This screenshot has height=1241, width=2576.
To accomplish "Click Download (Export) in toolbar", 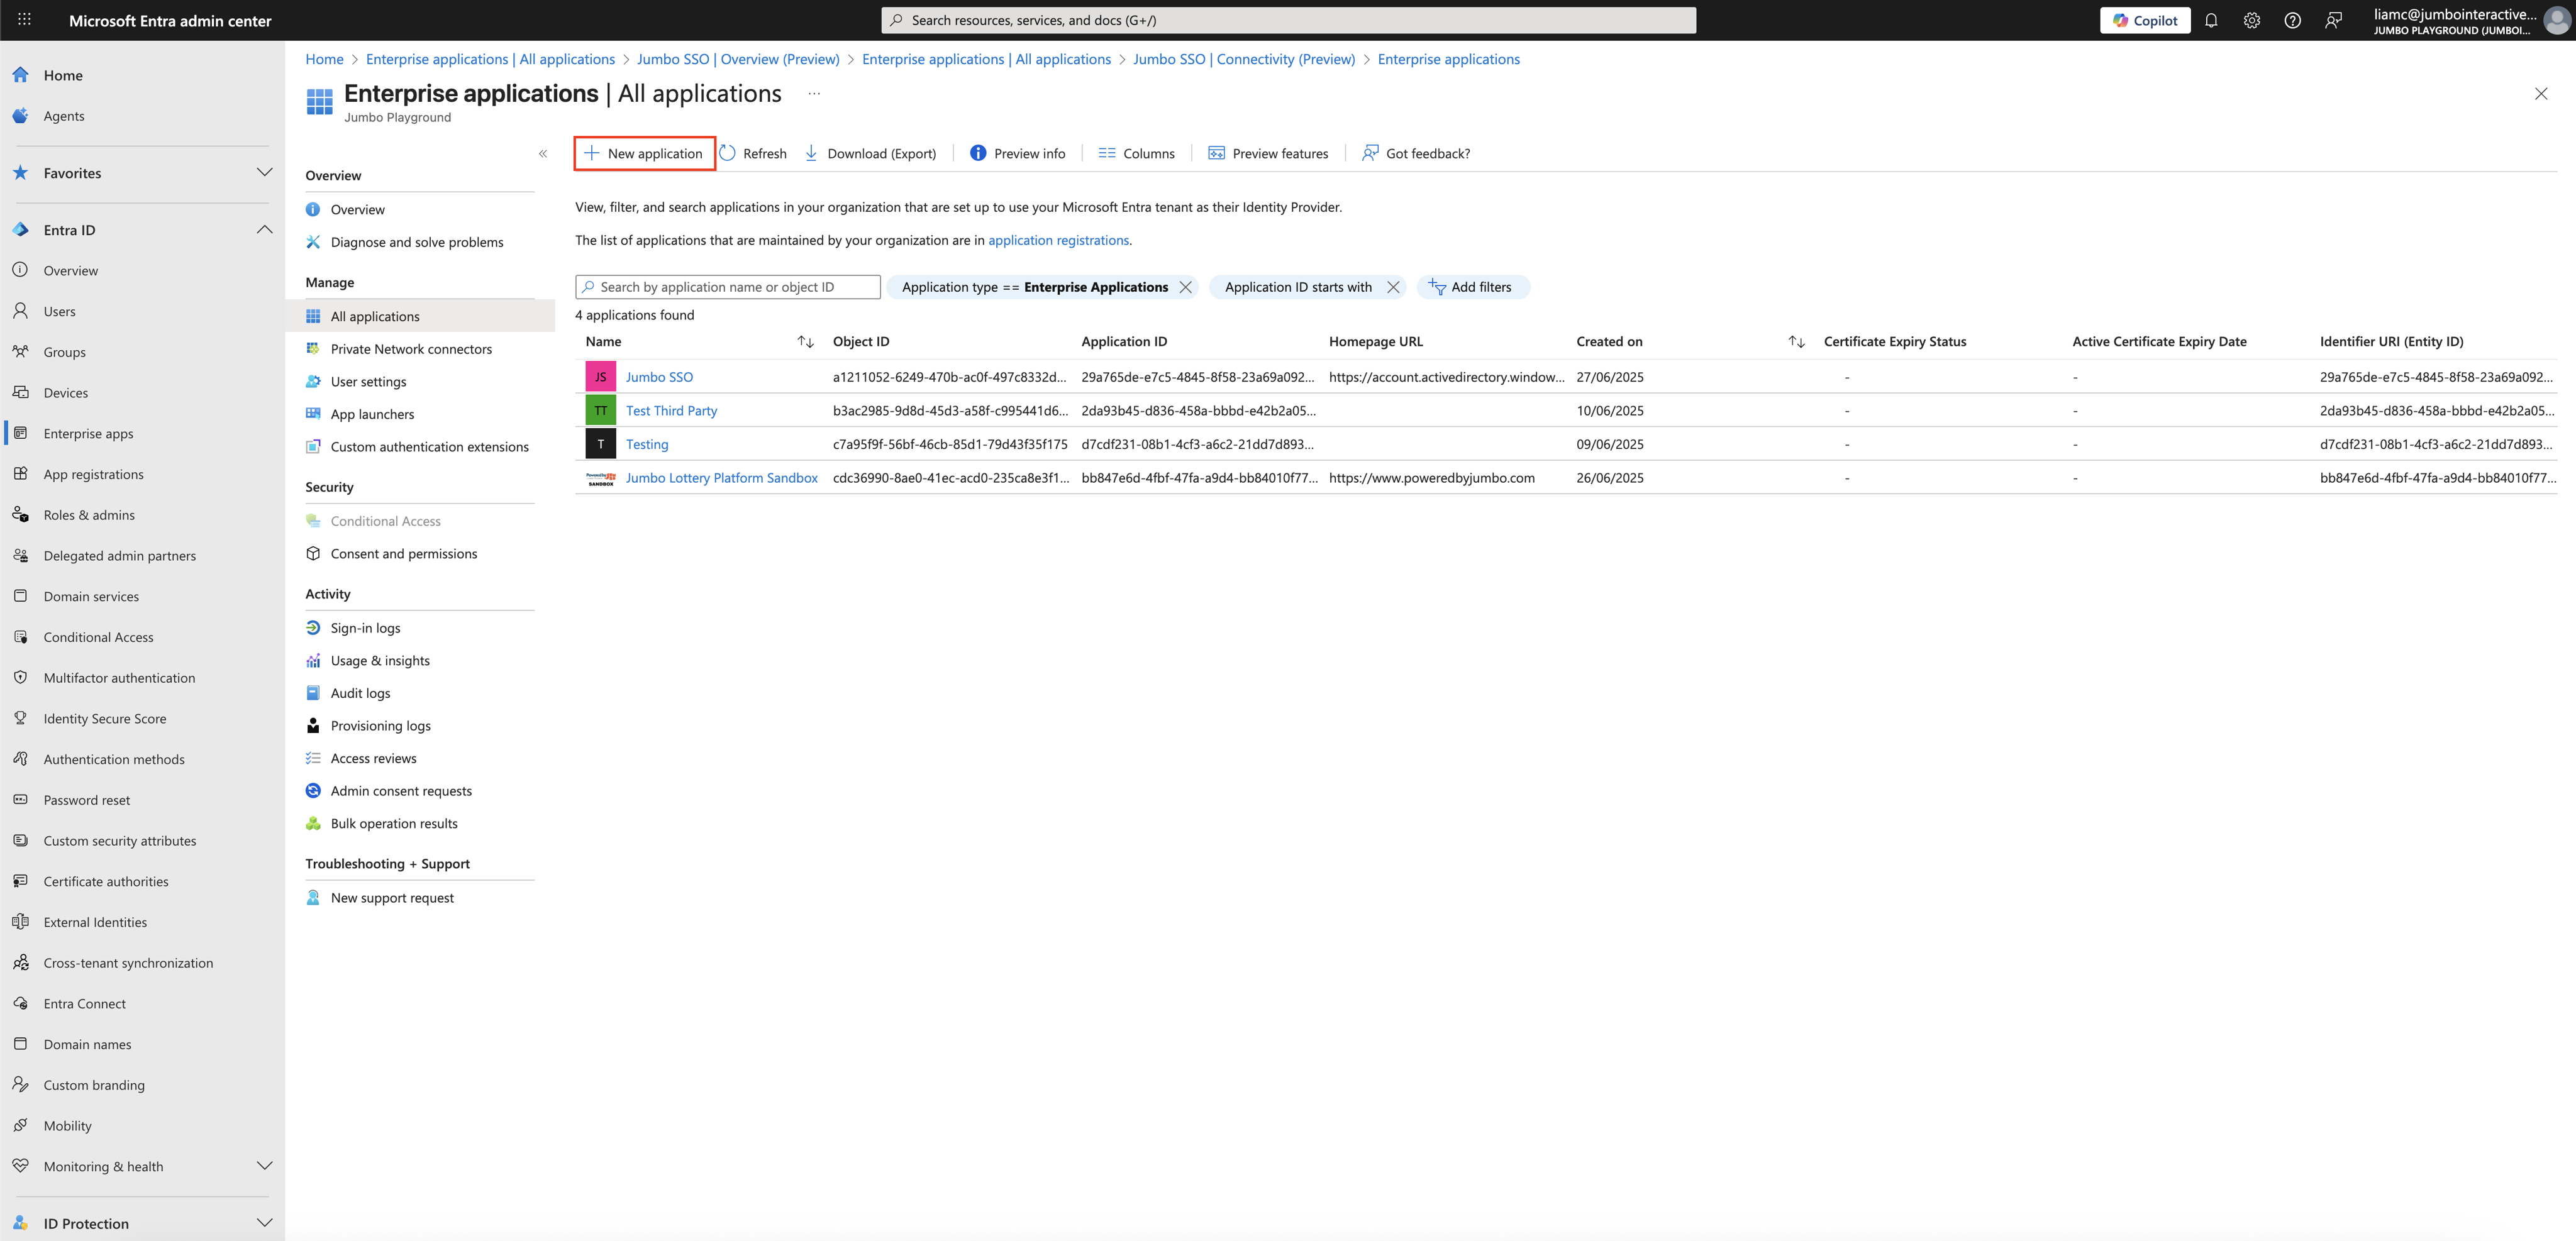I will 870,153.
